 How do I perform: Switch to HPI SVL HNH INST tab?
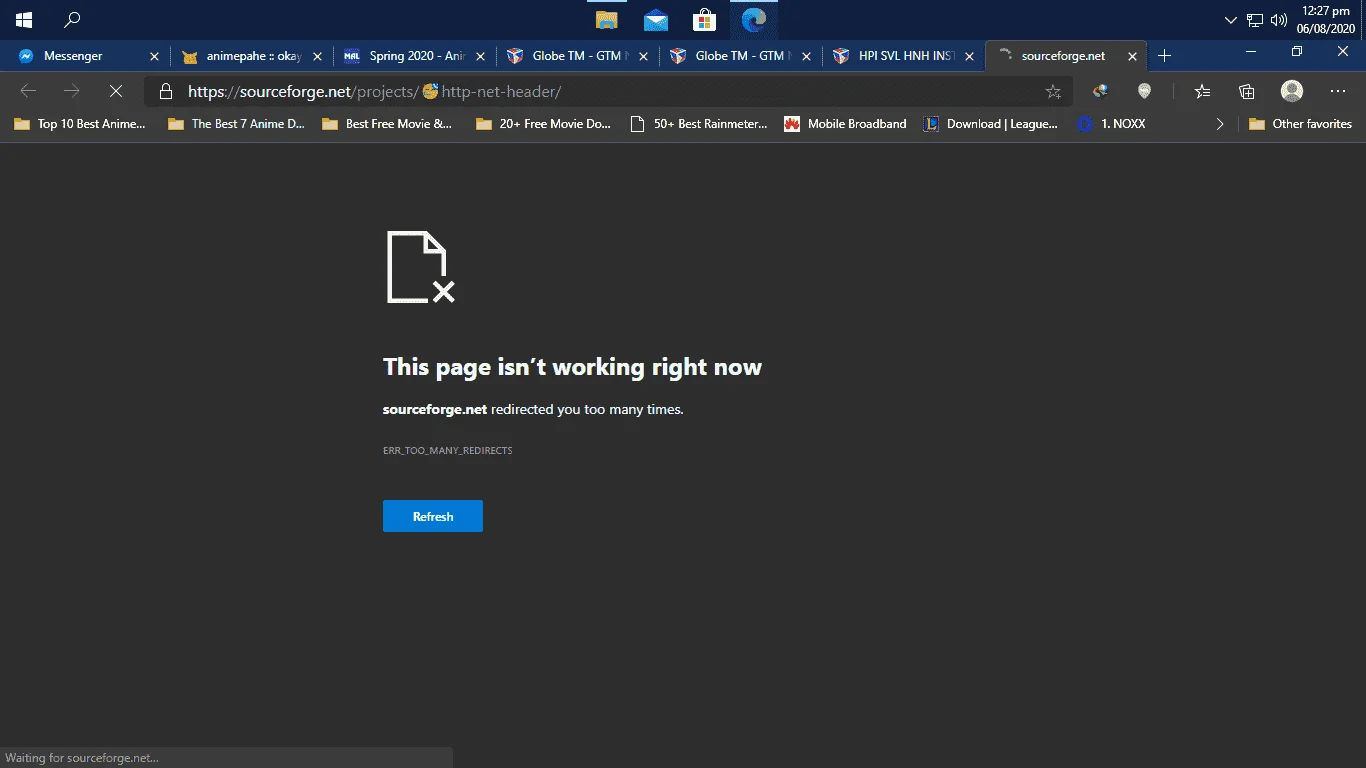coord(905,56)
